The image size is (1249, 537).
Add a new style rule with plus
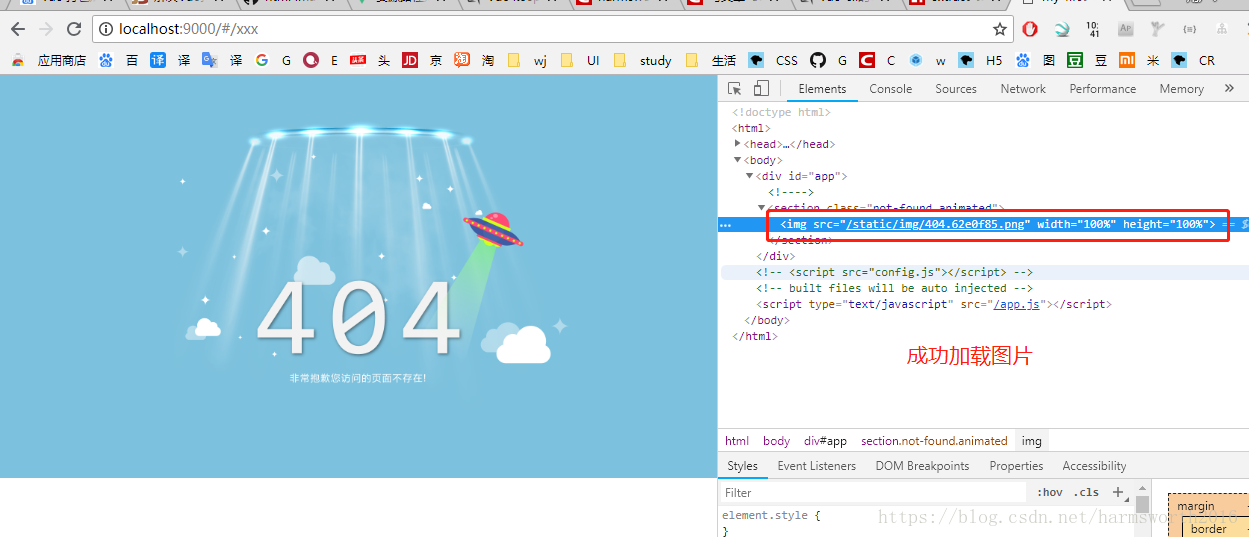coord(1118,493)
